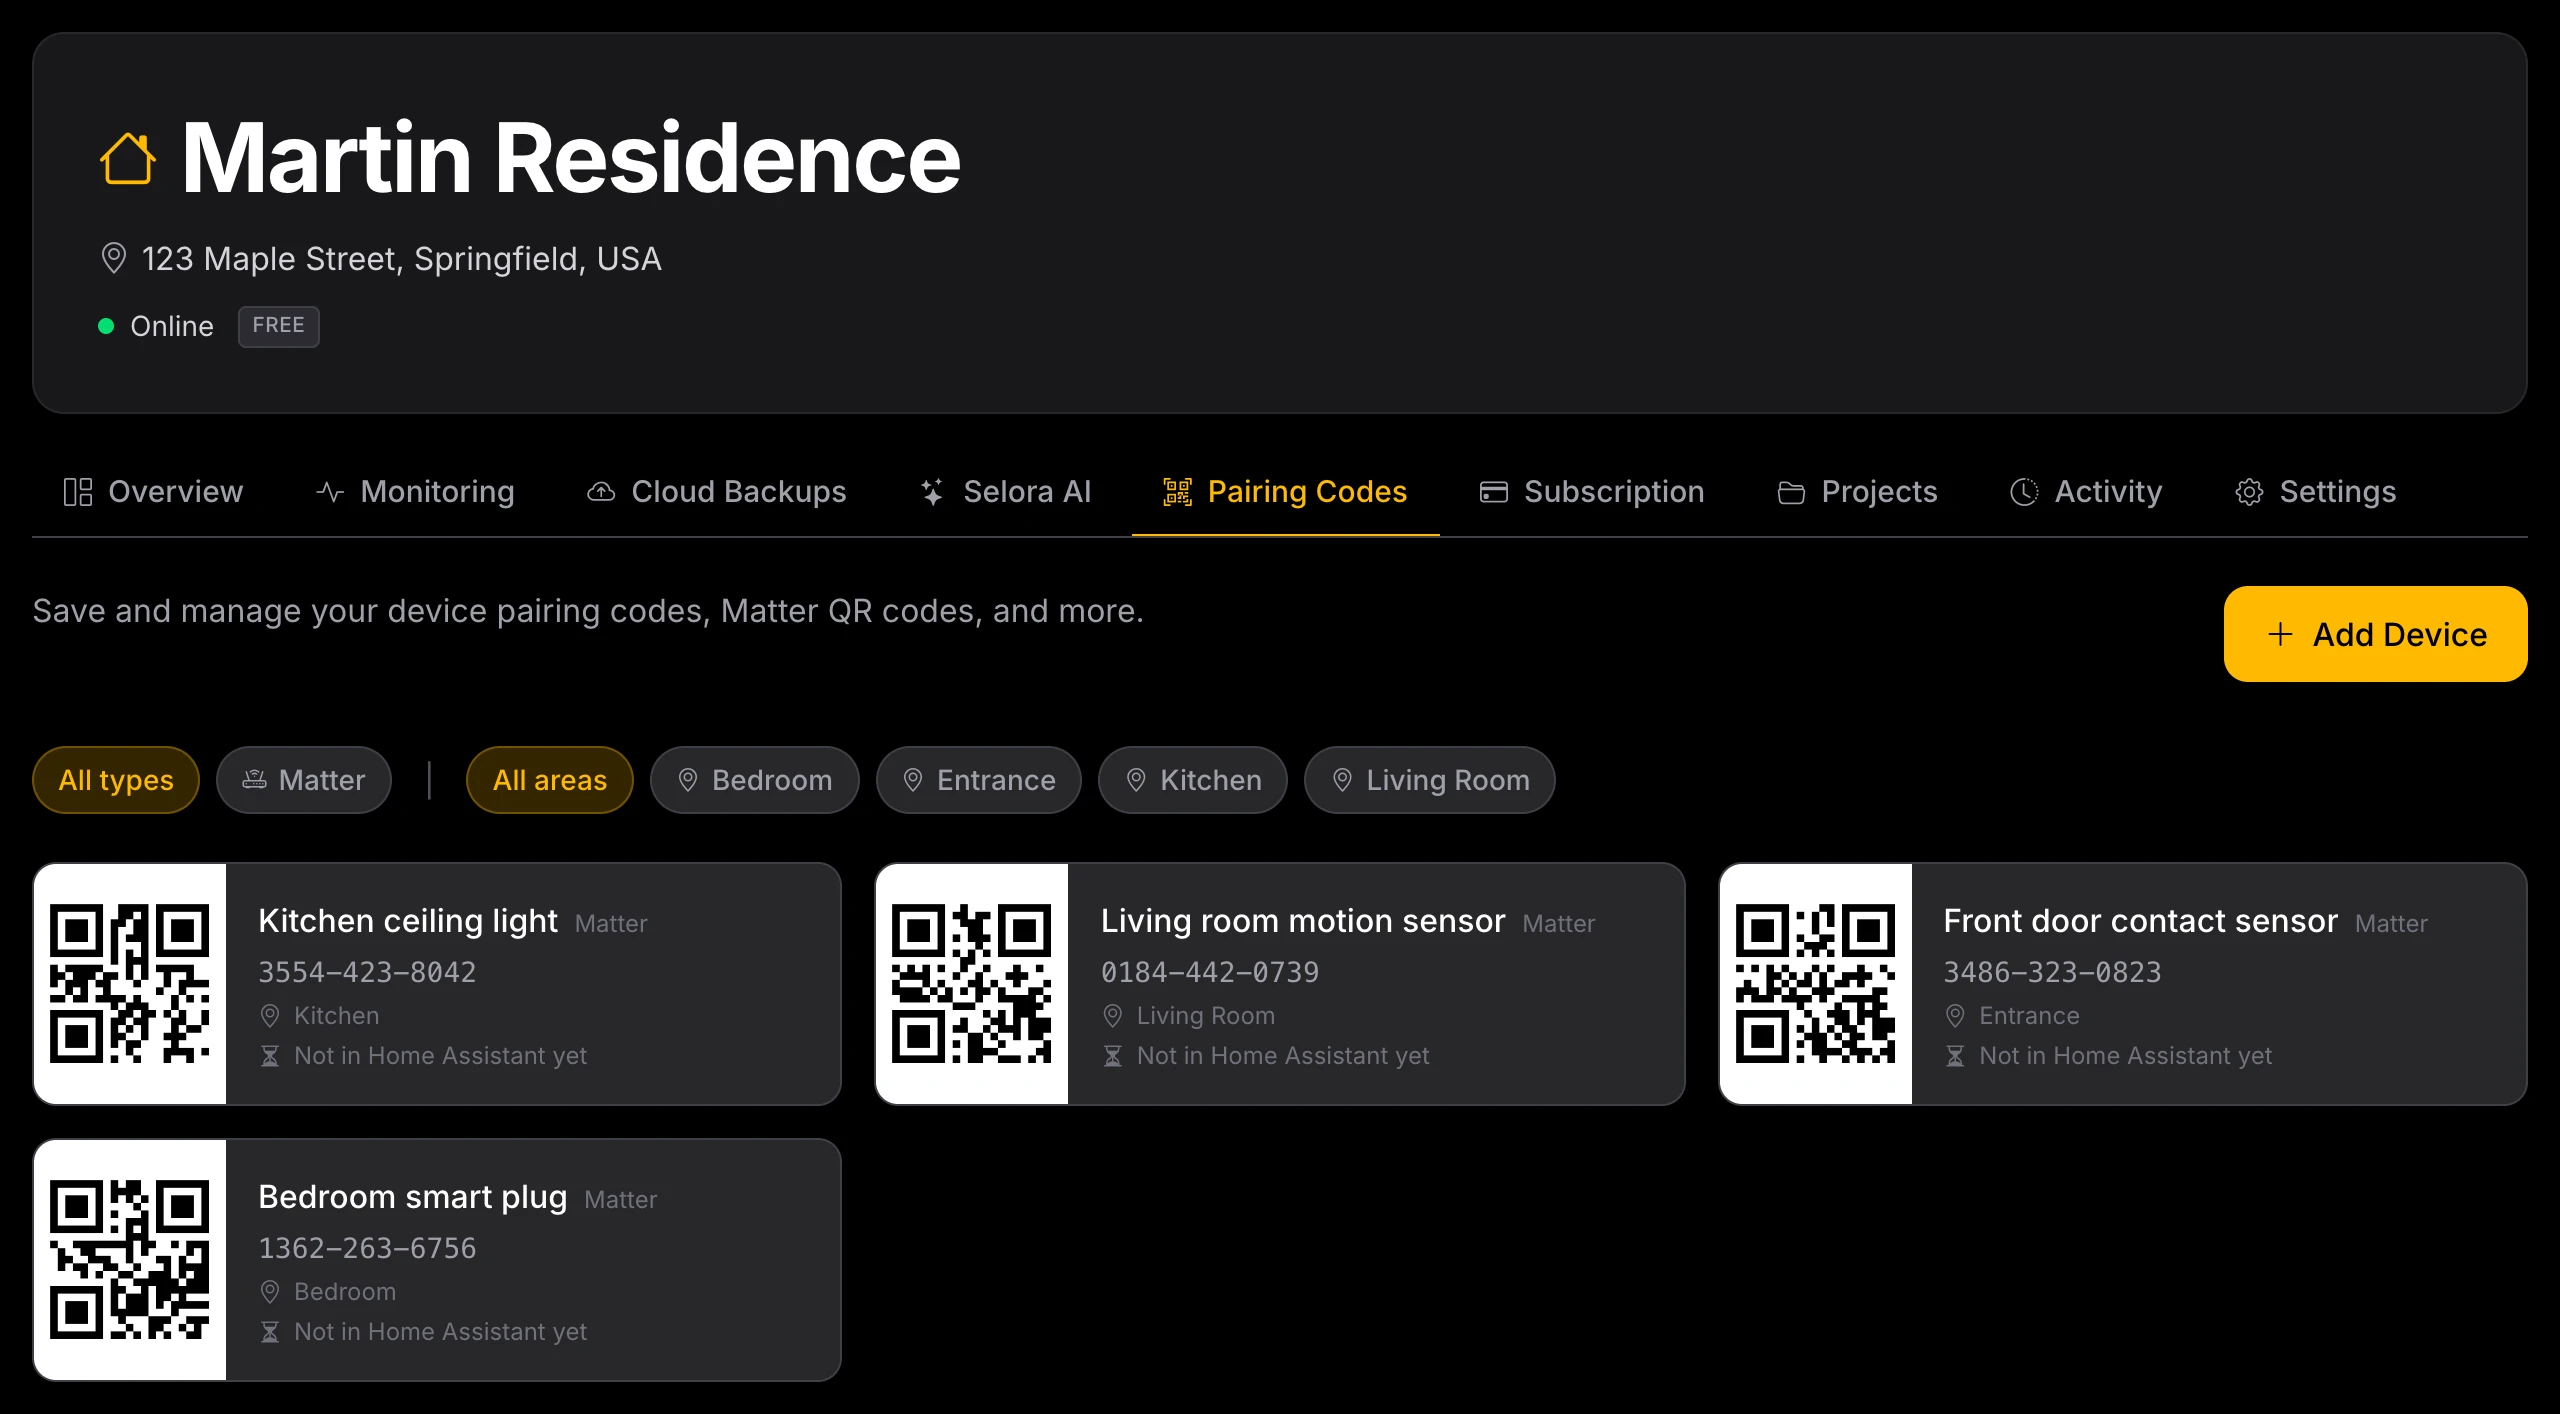The image size is (2560, 1414).
Task: Filter devices by Living Room area
Action: coord(1430,780)
